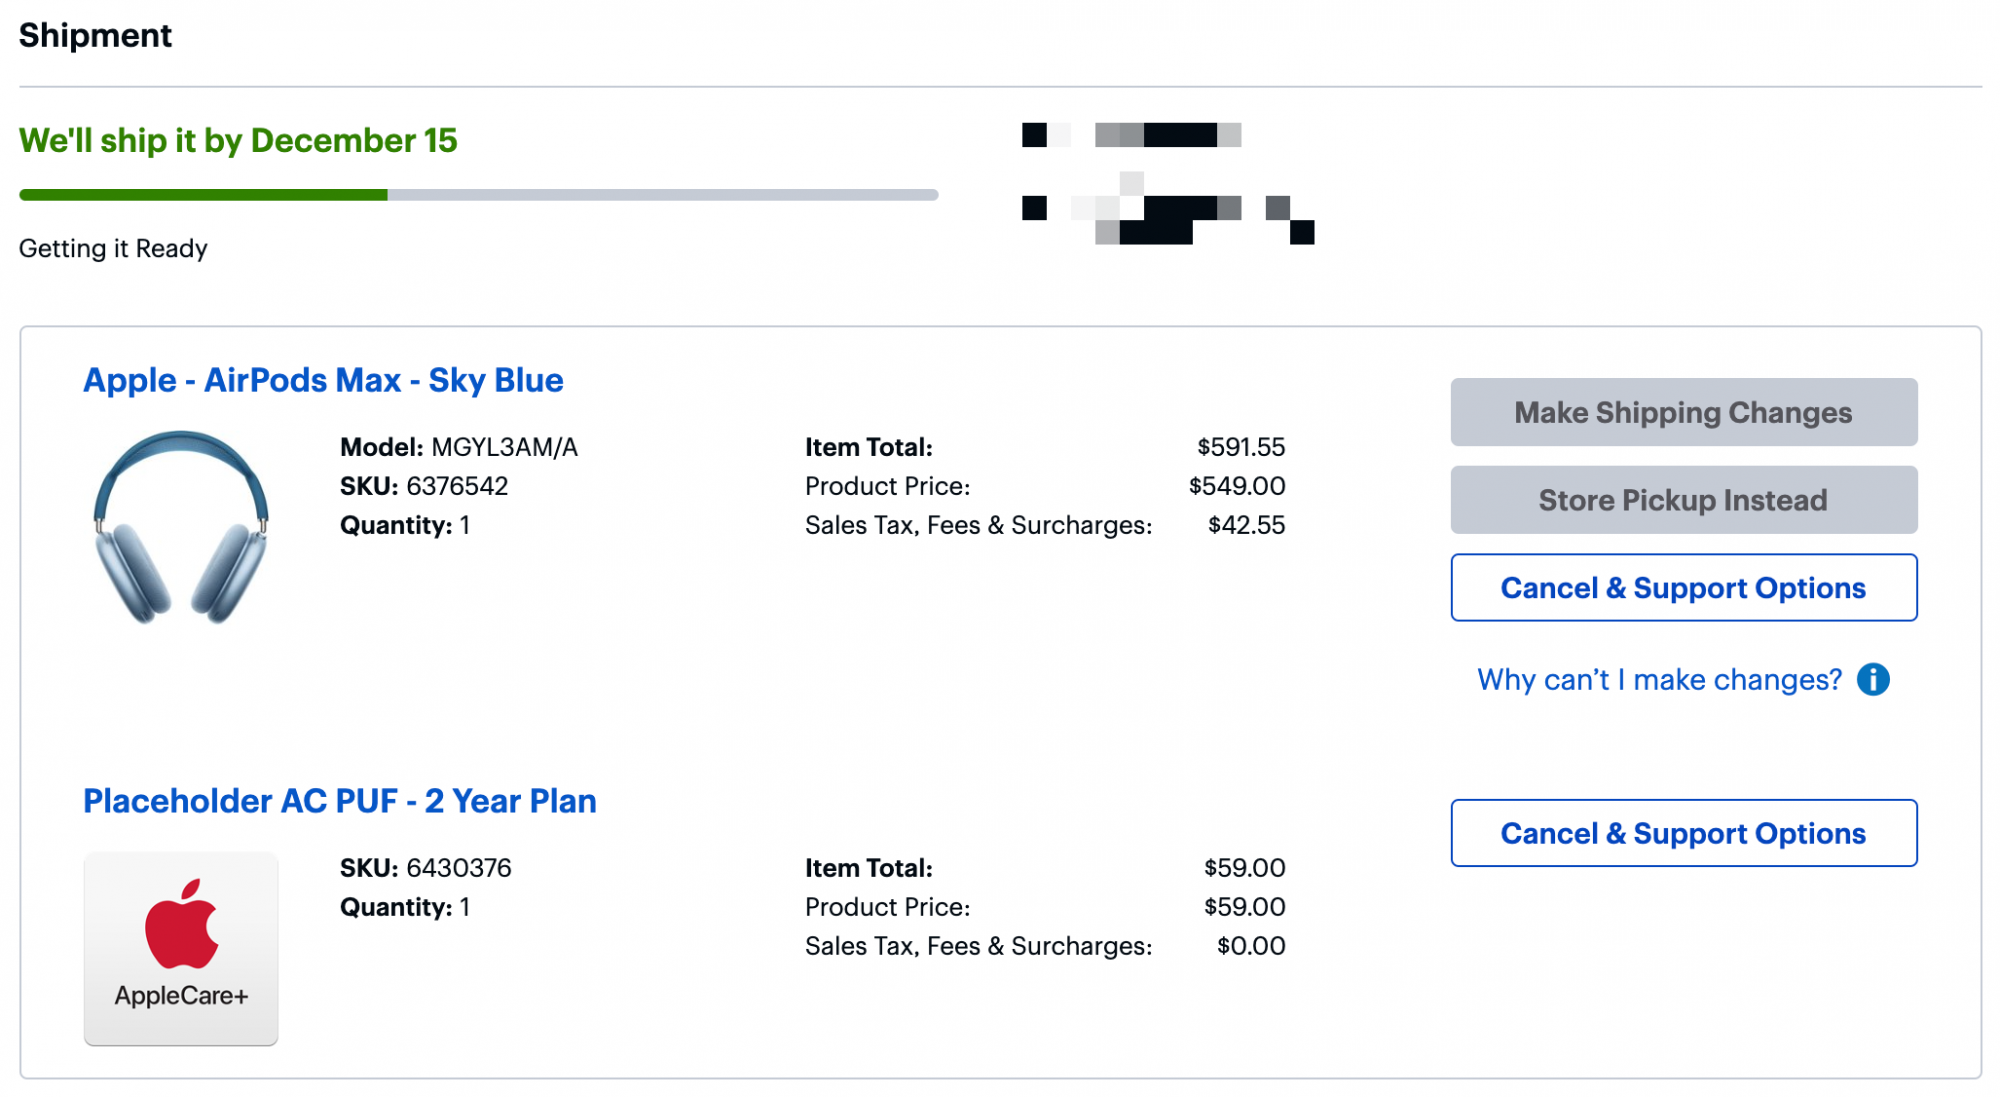The image size is (2000, 1097).
Task: Click the Shipment section heading
Action: 95,35
